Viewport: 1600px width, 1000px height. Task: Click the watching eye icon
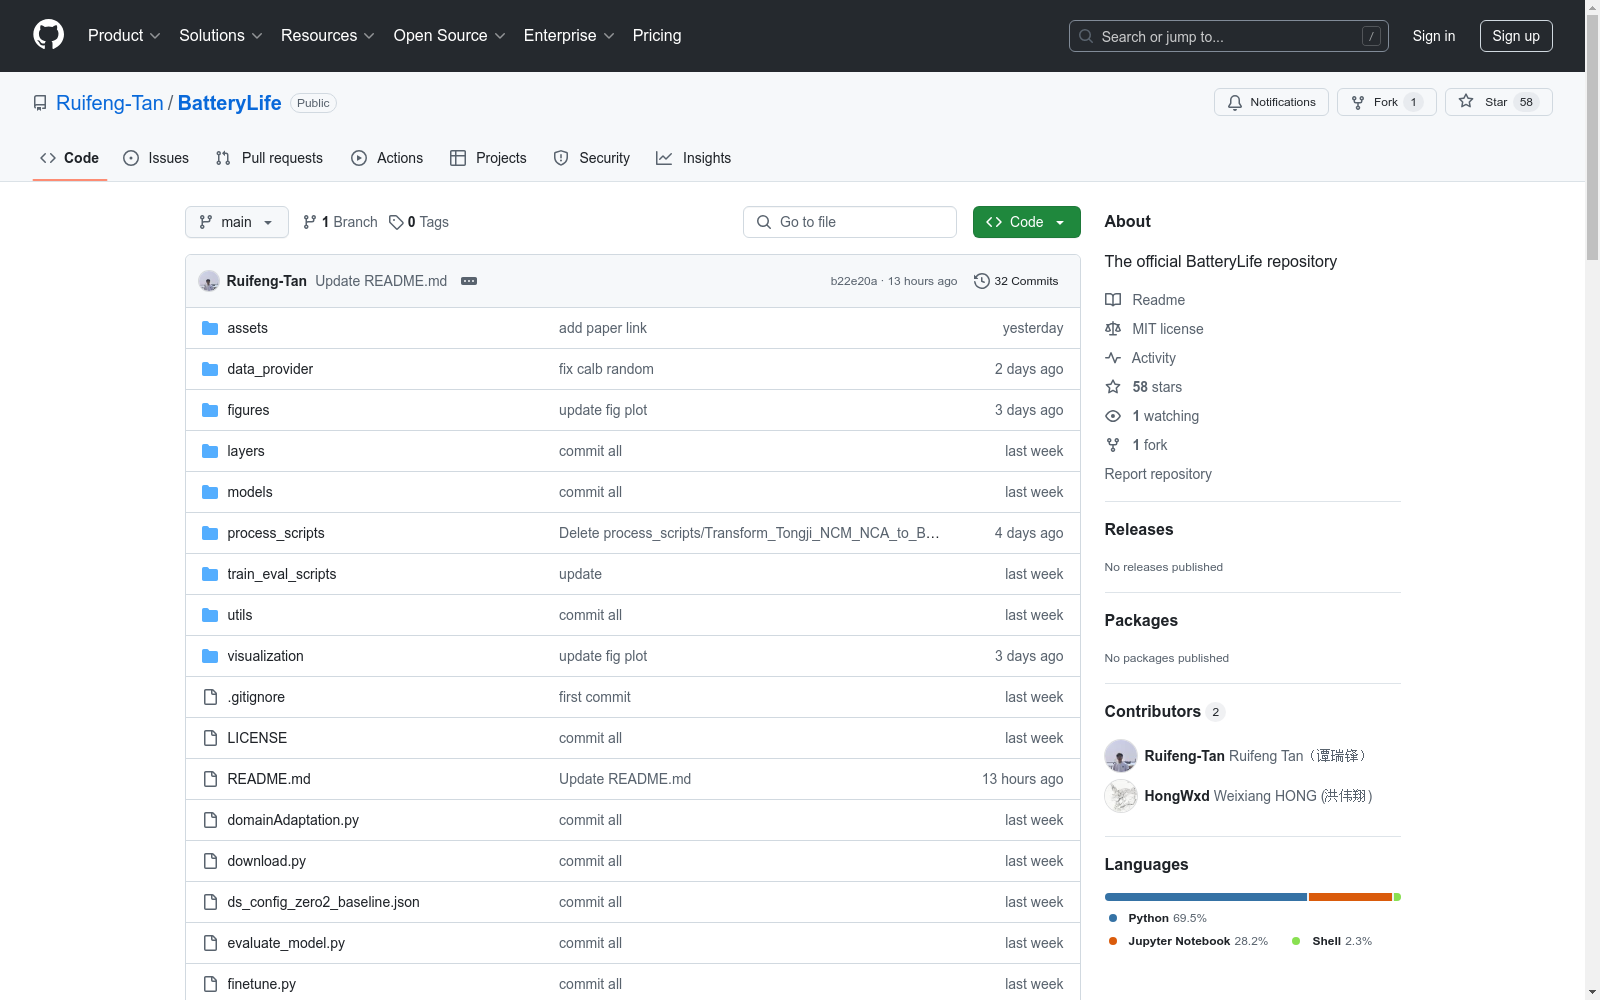pyautogui.click(x=1113, y=416)
